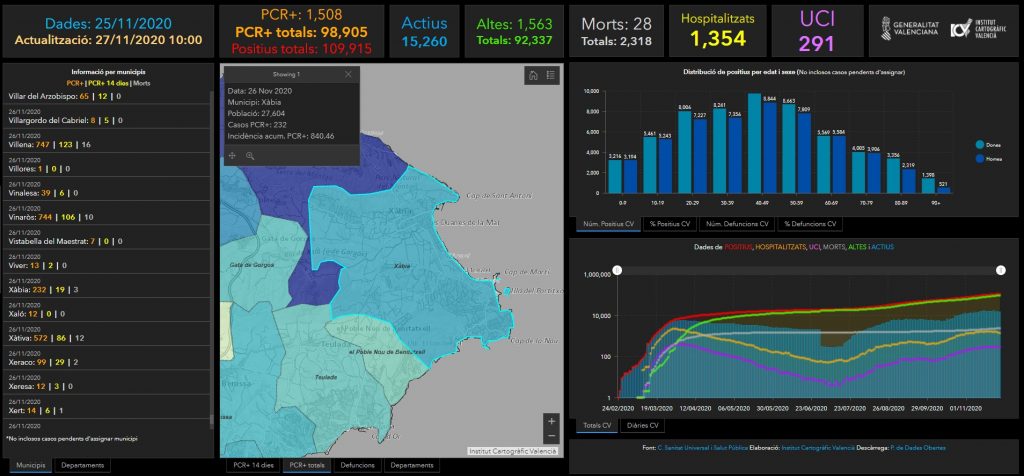This screenshot has height=476, width=1024.
Task: Open the Defuncions map tab
Action: pyautogui.click(x=357, y=465)
